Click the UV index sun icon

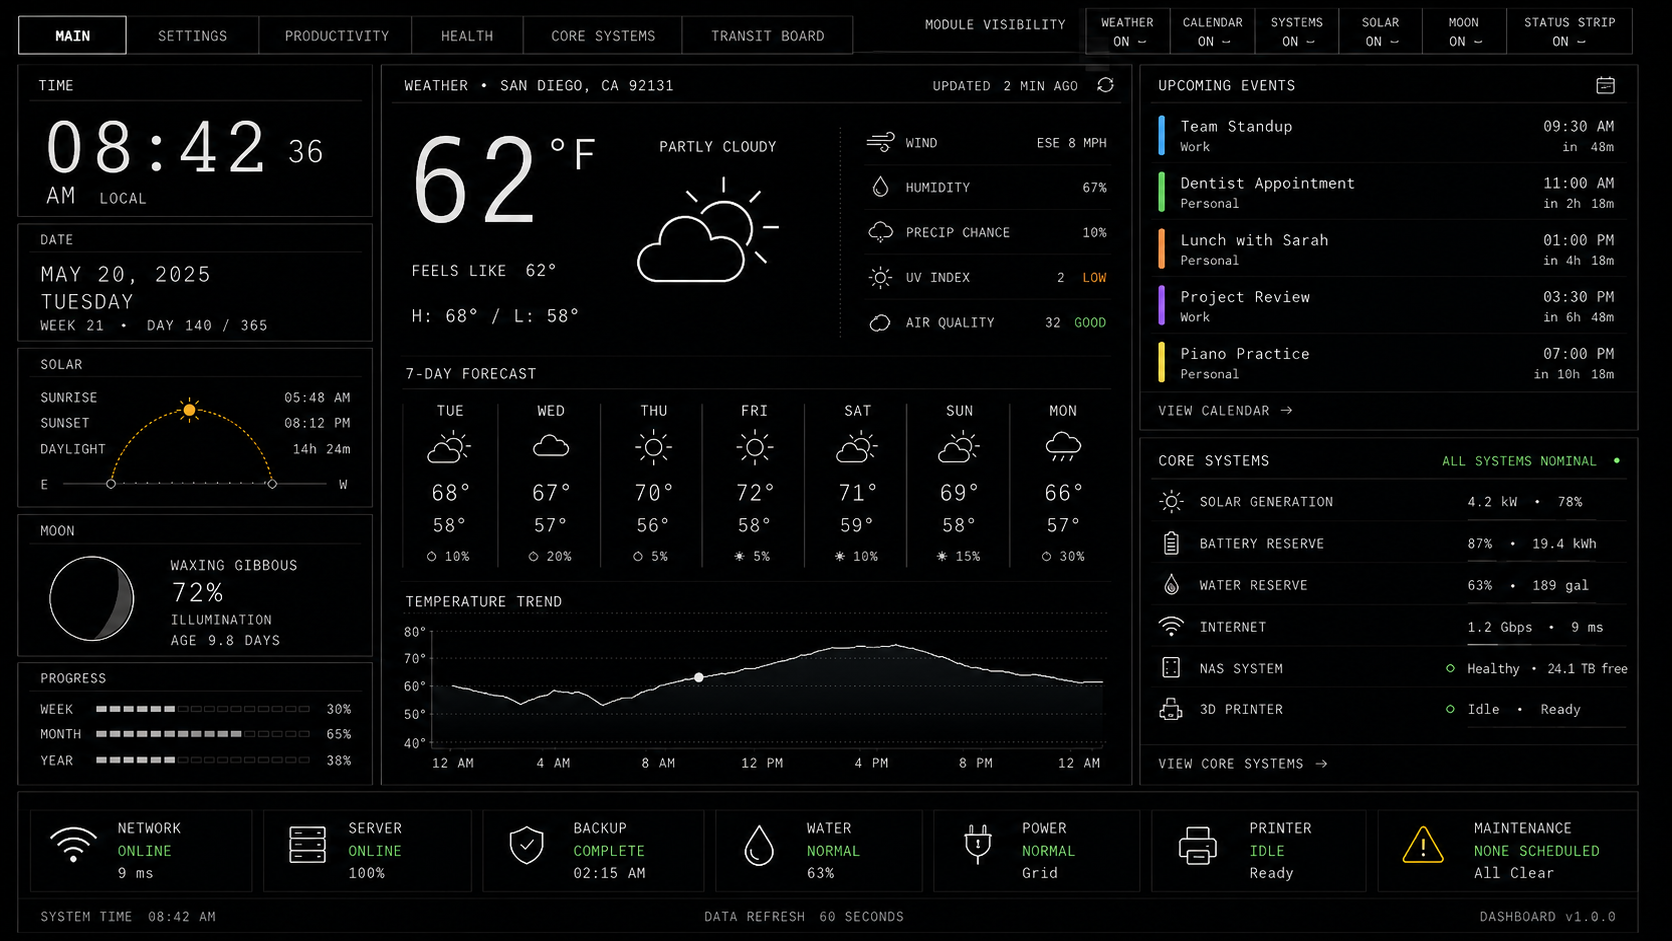coord(880,277)
